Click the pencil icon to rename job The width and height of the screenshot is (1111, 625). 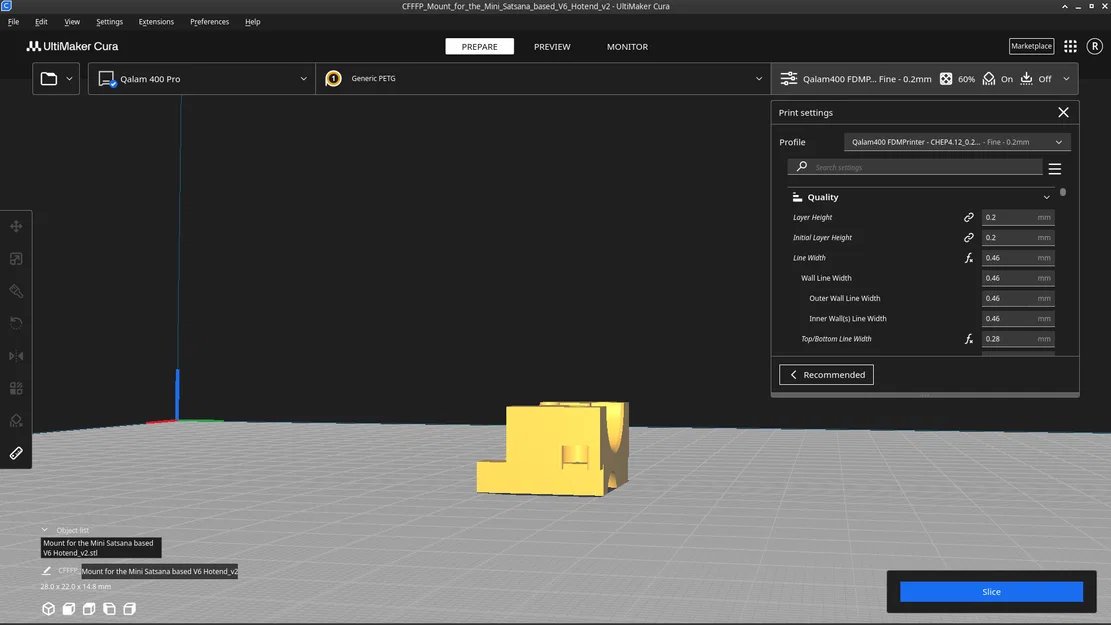tap(47, 570)
